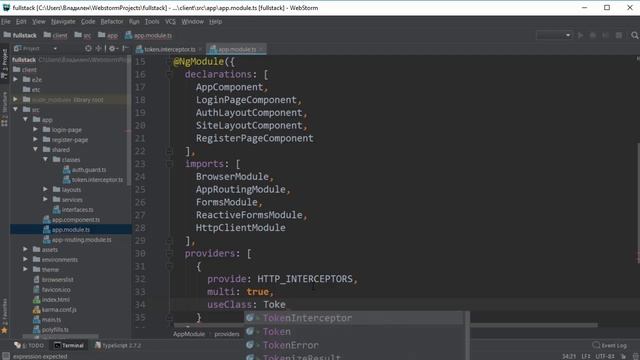Open the TypeScript 2.7.2 tool window
This screenshot has width=640, height=360.
point(118,345)
